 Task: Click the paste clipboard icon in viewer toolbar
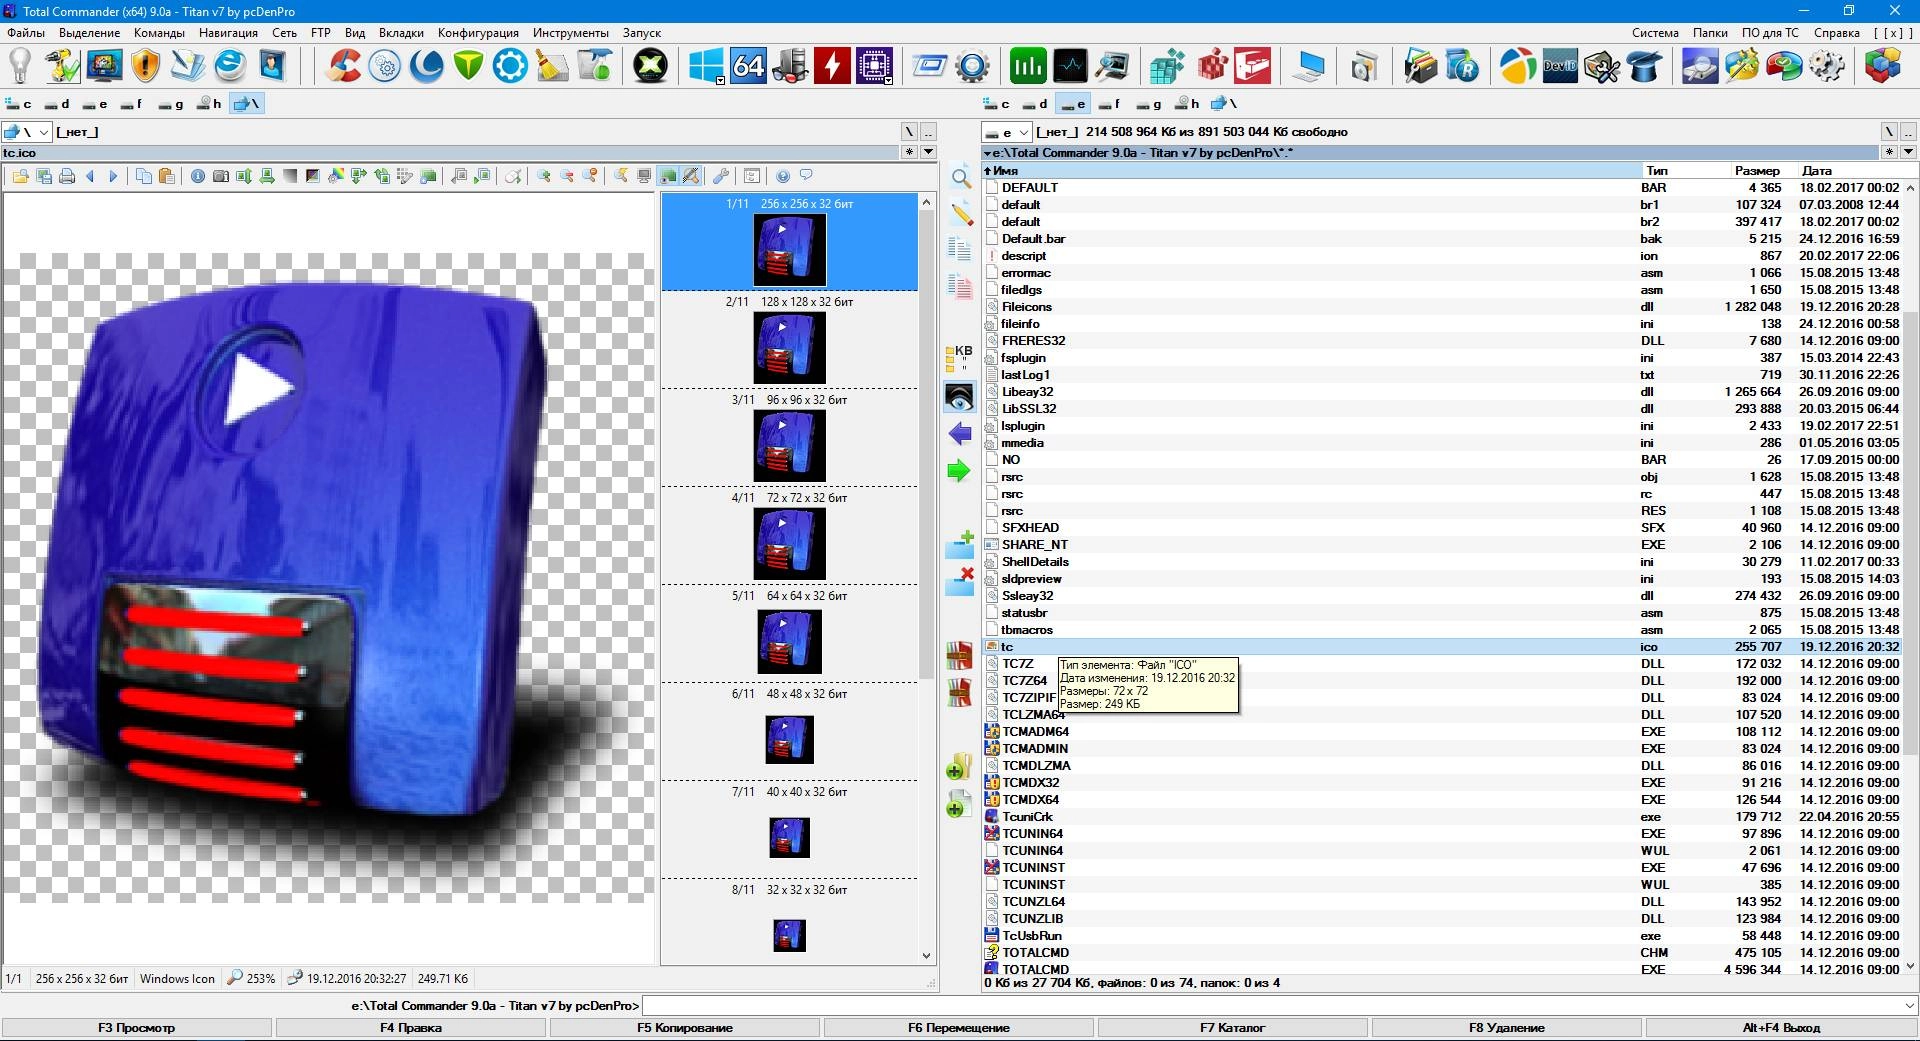click(167, 176)
